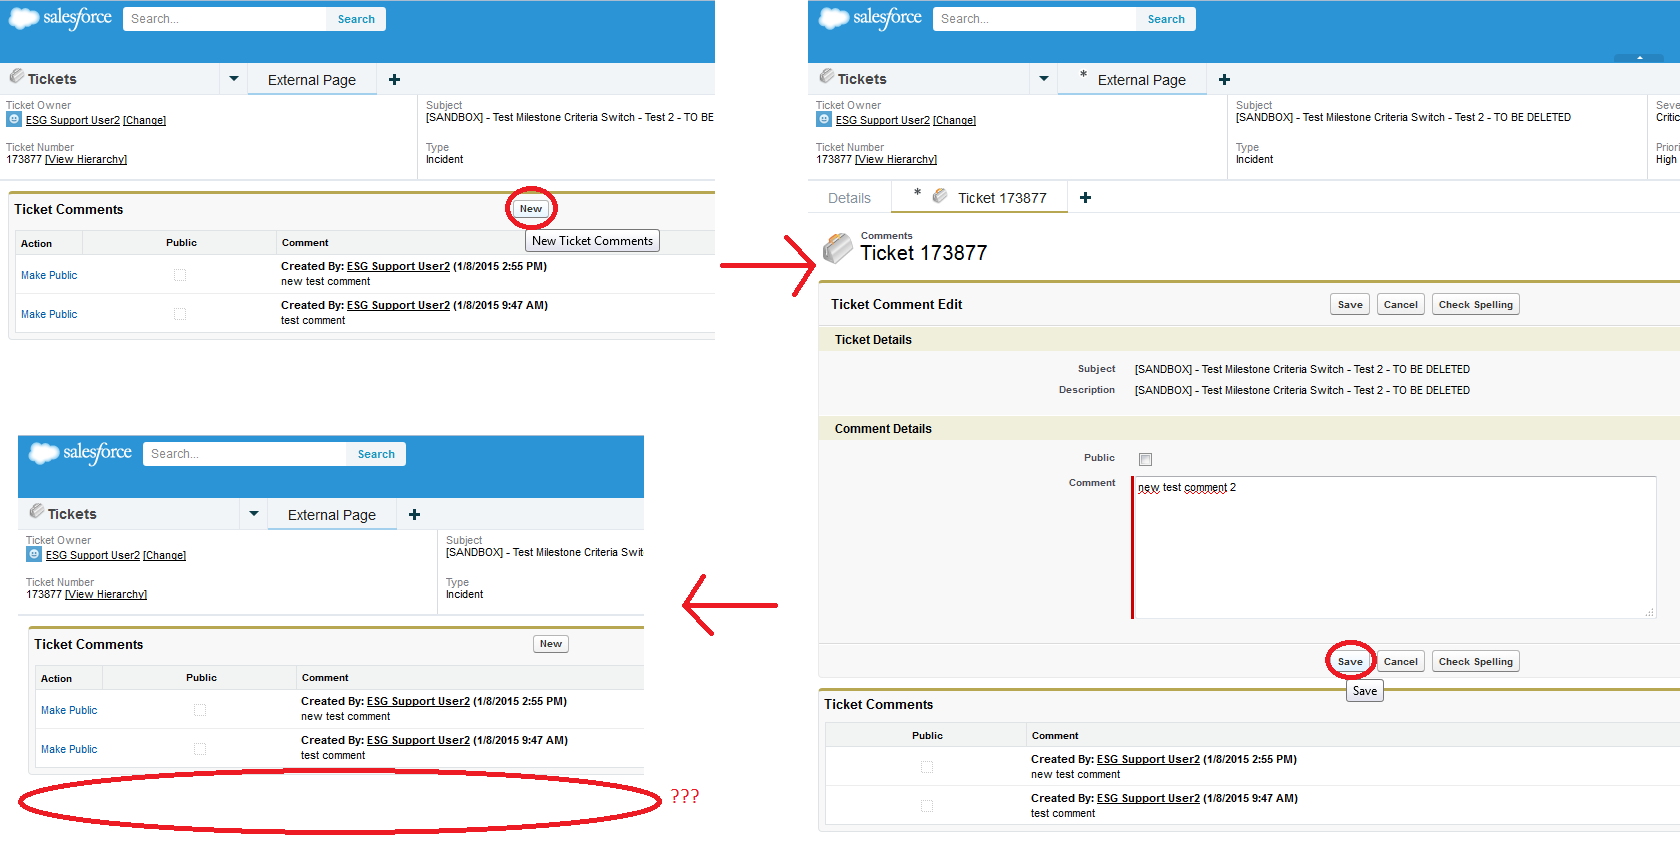
Task: Open the Tickets tab dropdown arrow, bottom-left screenshot
Action: coord(254,513)
